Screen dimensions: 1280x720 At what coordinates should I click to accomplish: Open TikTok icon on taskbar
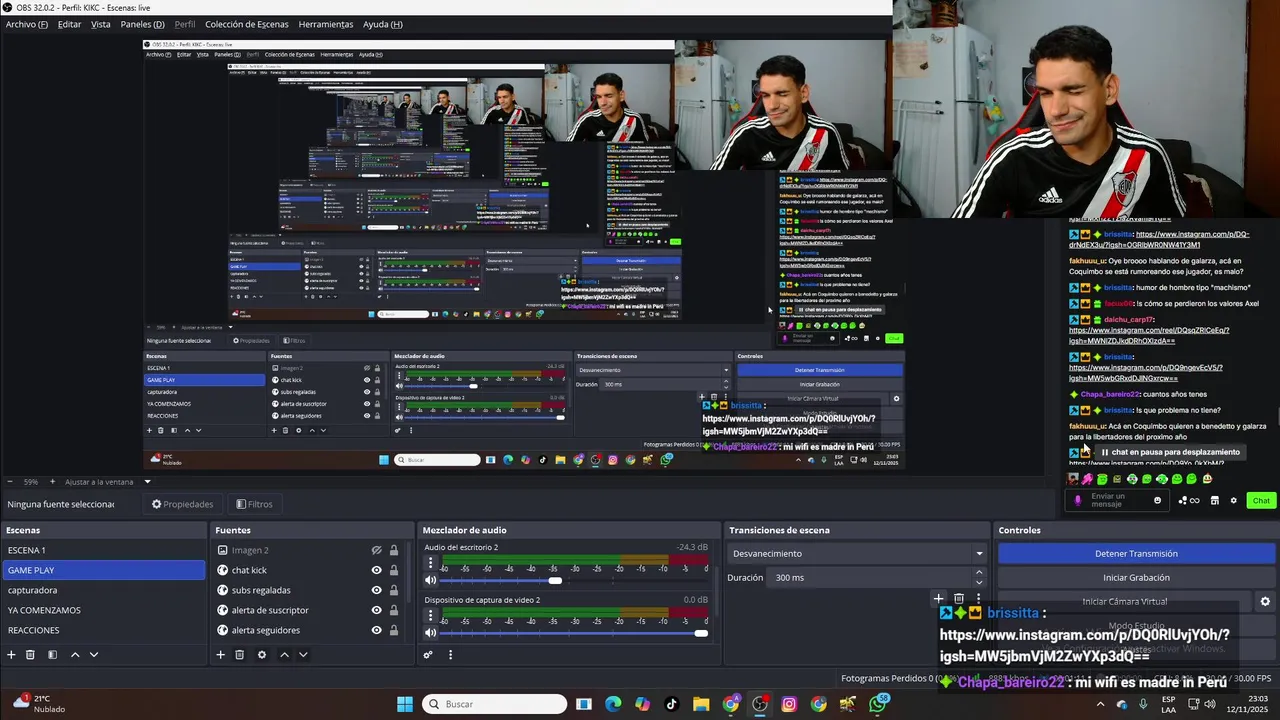tap(671, 704)
